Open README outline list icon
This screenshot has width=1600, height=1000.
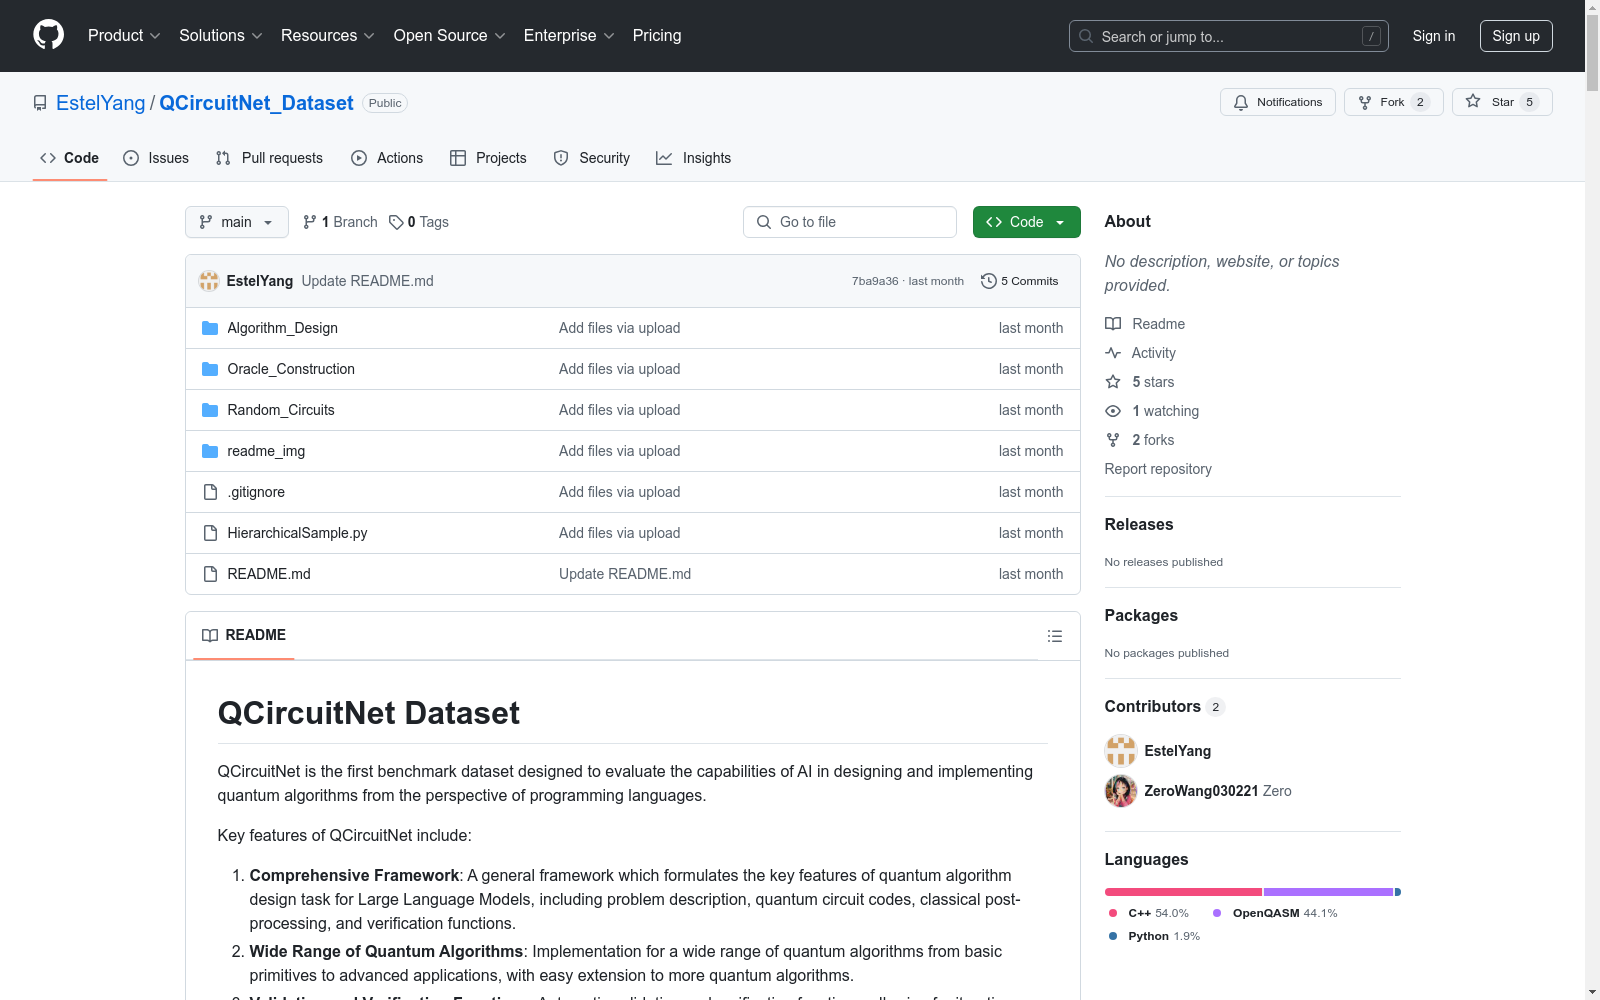tap(1054, 636)
